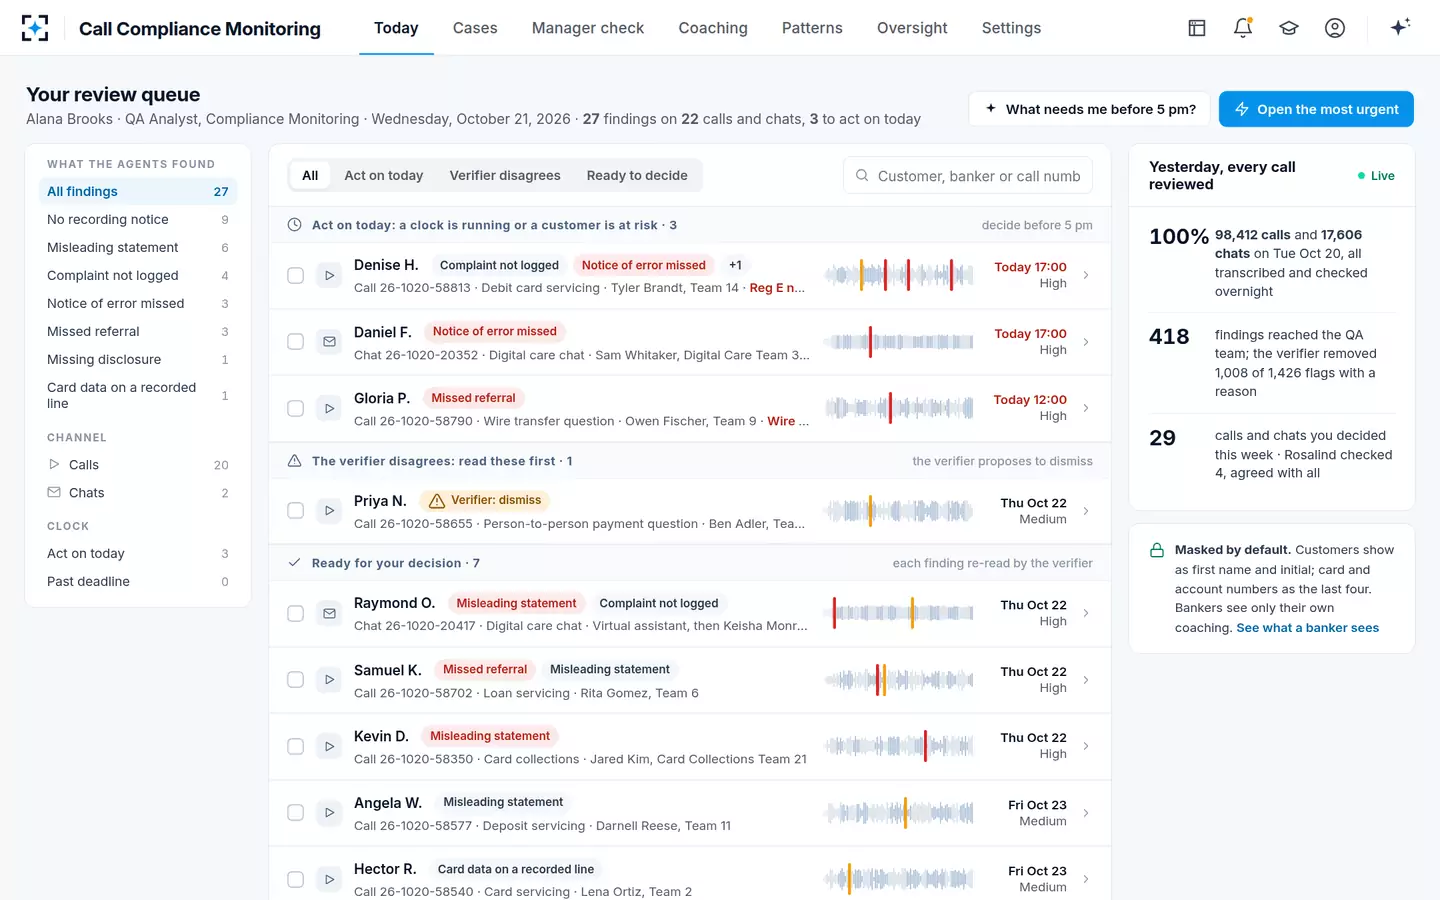Play Hector R. call recording
1440x900 pixels.
[329, 879]
